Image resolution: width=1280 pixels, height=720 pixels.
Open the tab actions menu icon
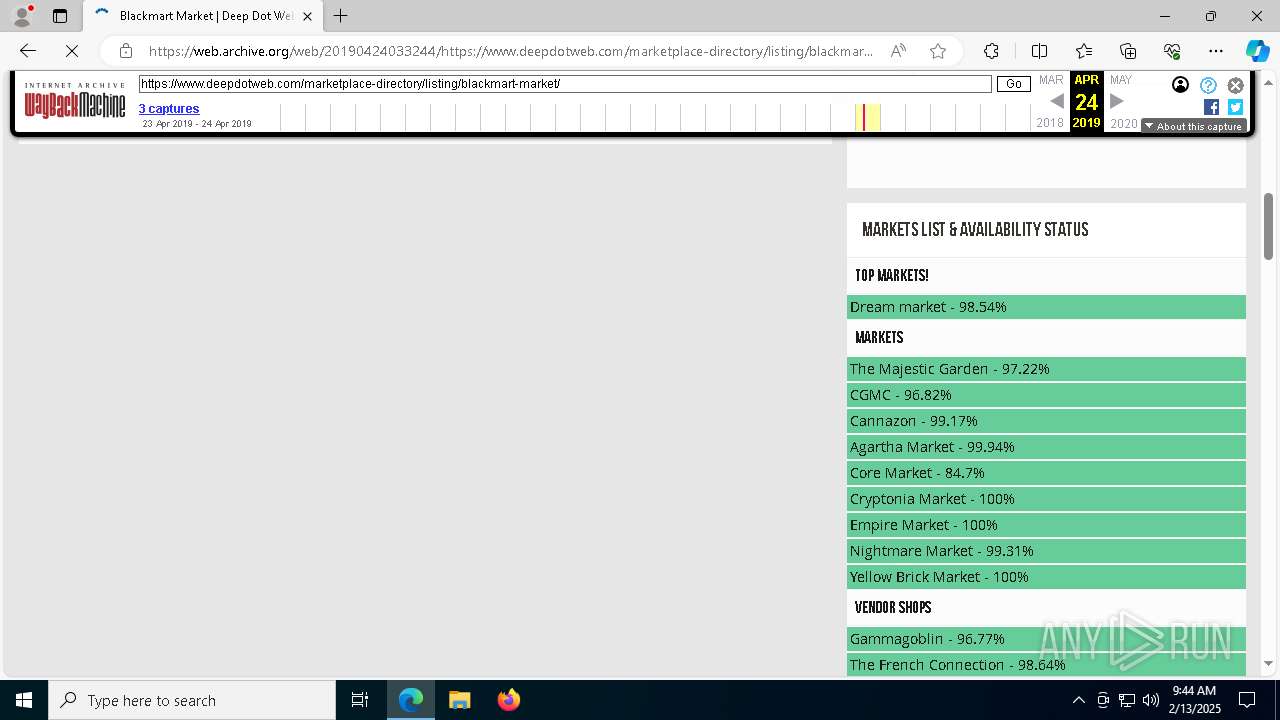(60, 16)
